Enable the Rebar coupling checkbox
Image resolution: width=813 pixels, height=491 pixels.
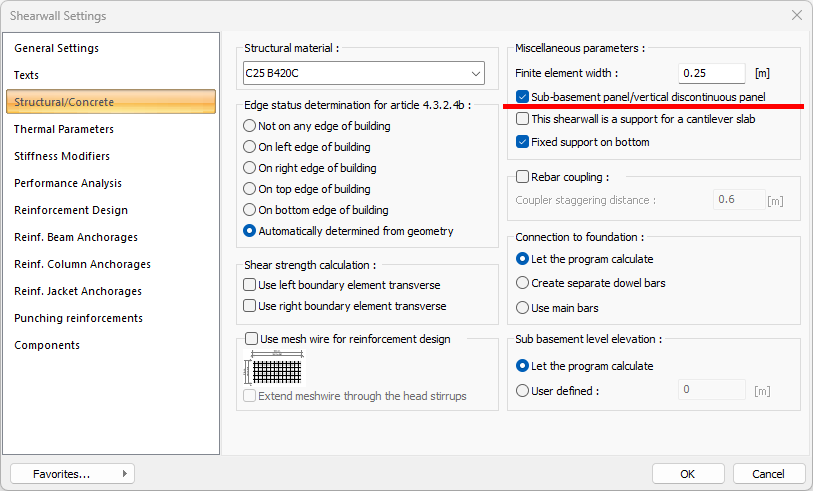[523, 177]
